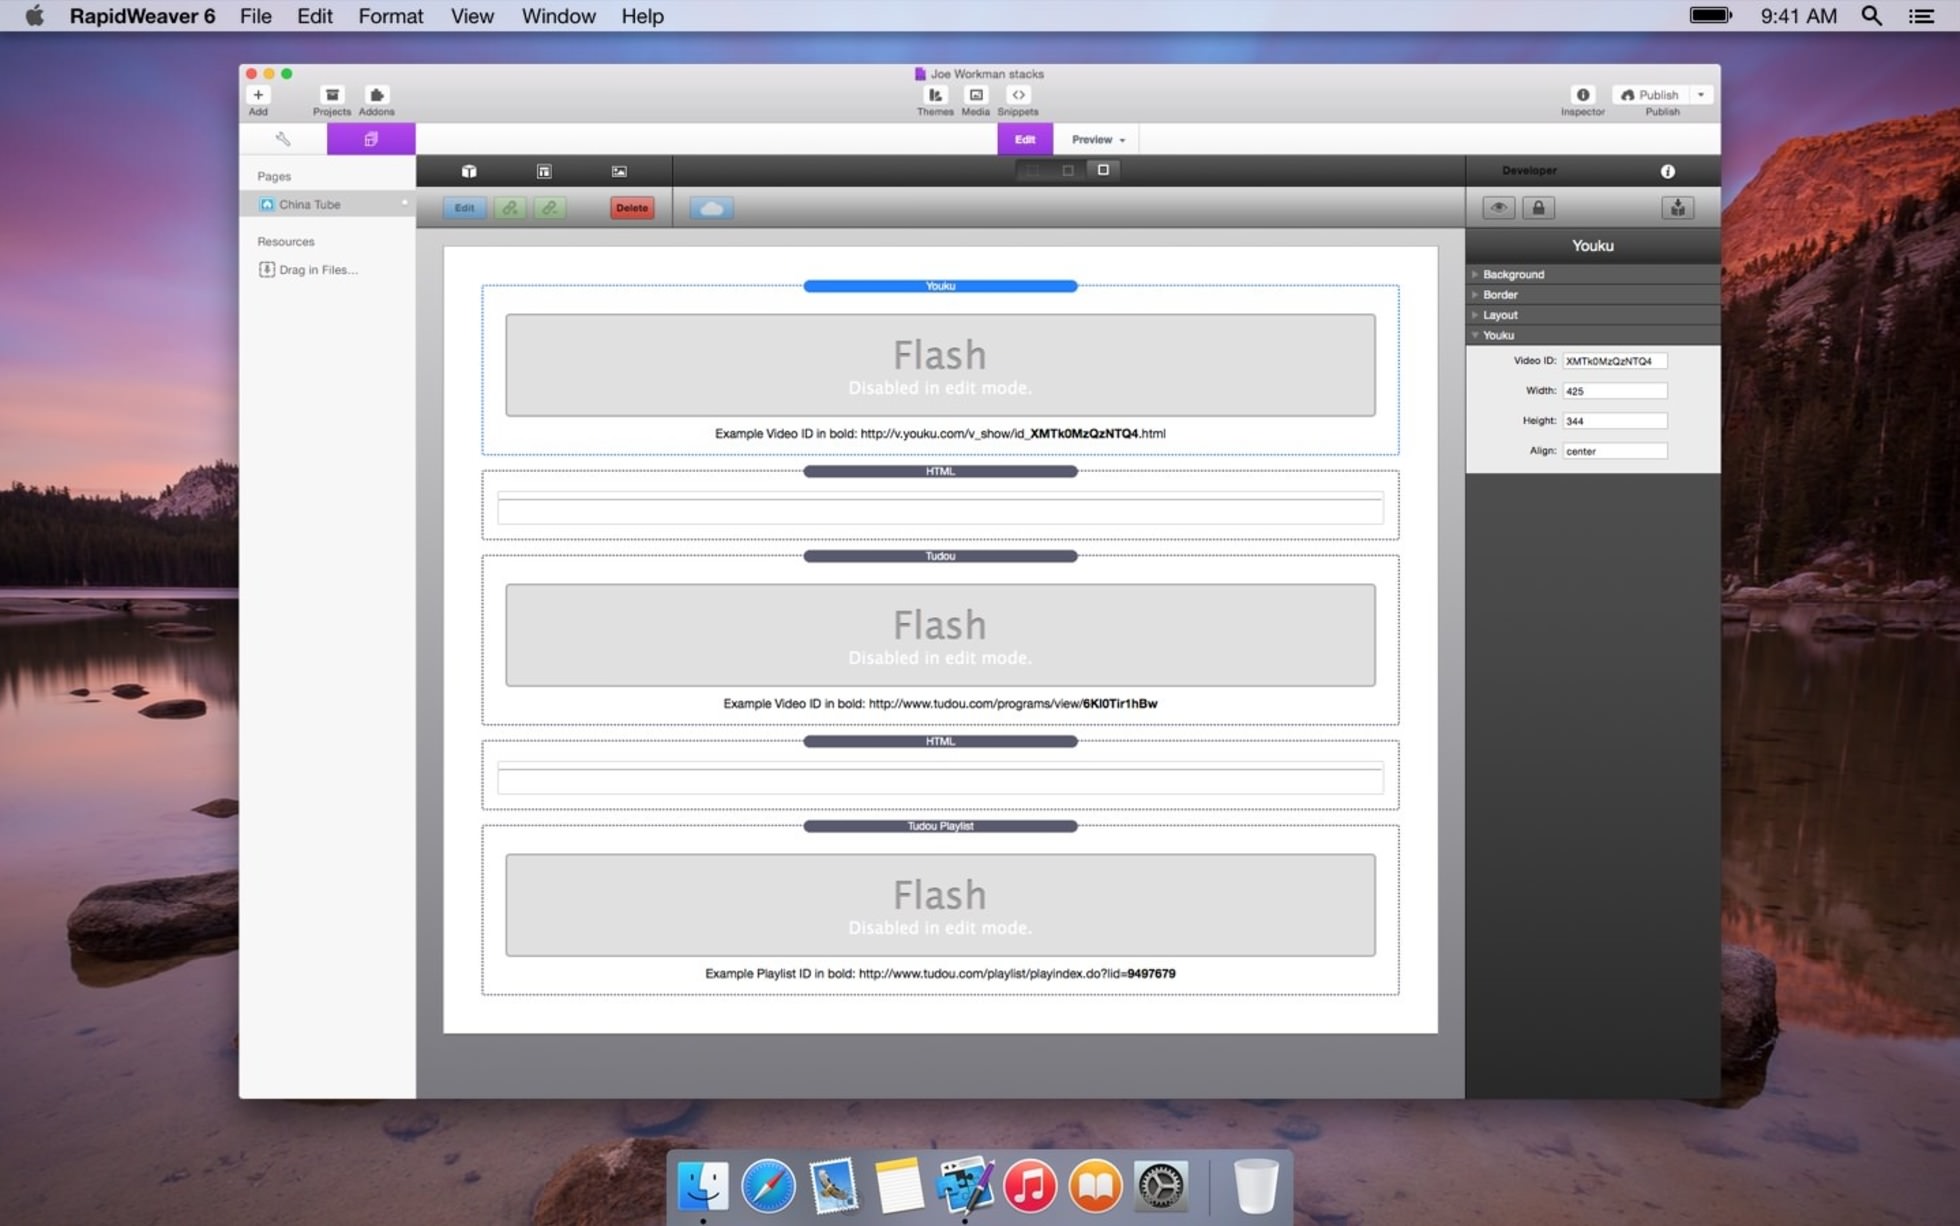Image resolution: width=1960 pixels, height=1226 pixels.
Task: Click the Tudou example video ID text
Action: click(x=940, y=703)
